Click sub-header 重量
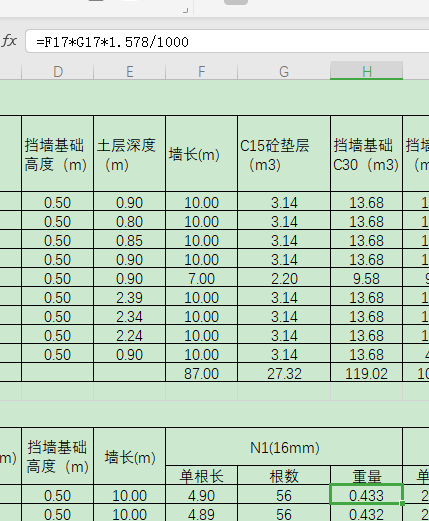The width and height of the screenshot is (429, 521). click(x=366, y=476)
